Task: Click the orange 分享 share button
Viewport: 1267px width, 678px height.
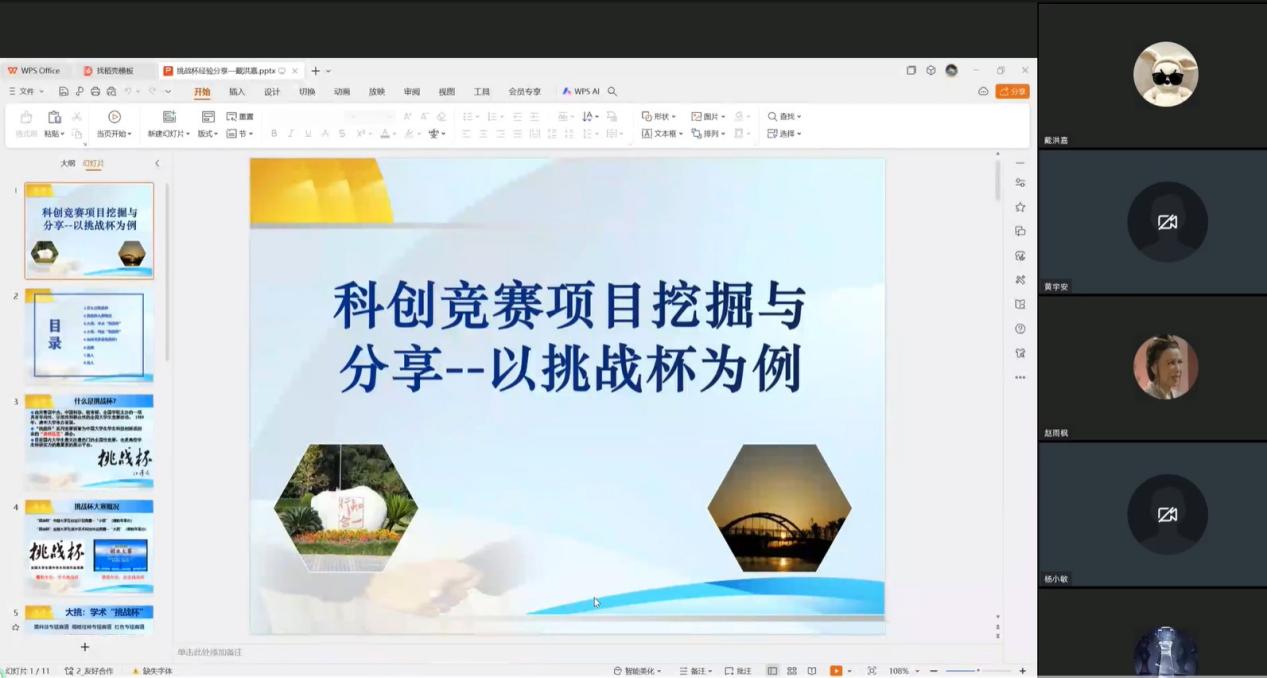Action: point(1012,92)
